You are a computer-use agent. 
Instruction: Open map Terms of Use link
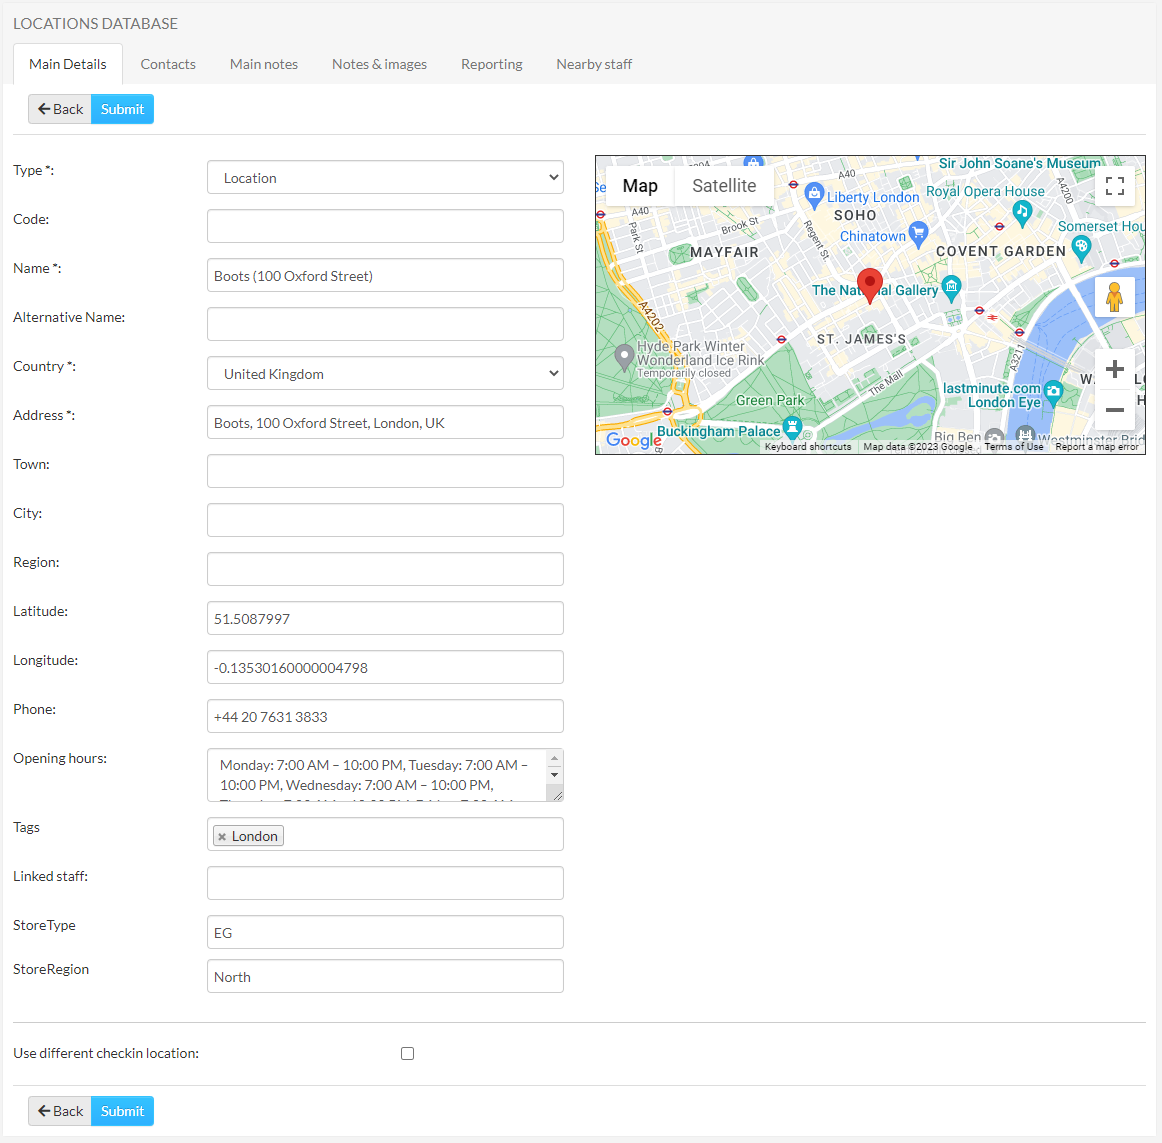(1014, 447)
